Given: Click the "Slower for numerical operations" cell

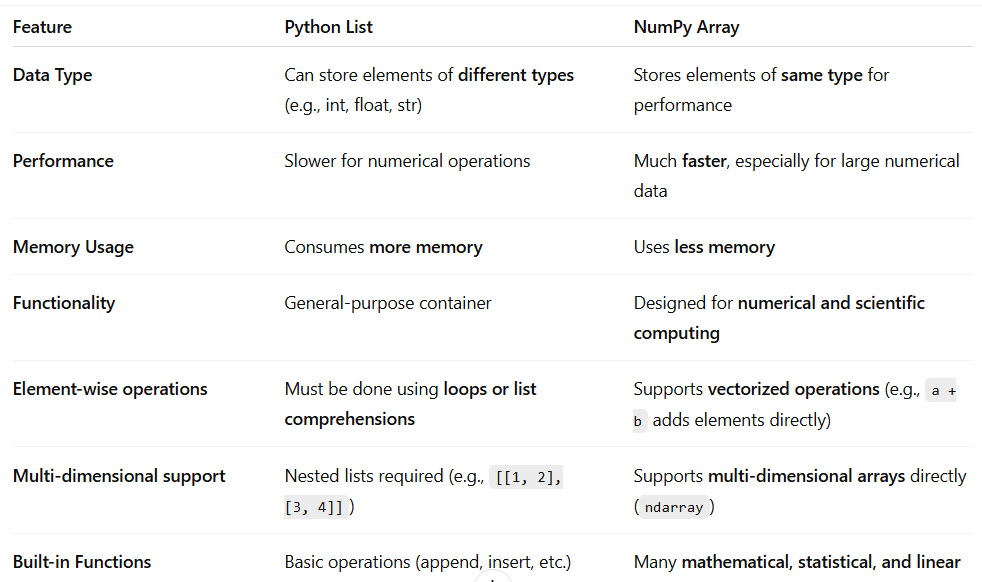Looking at the screenshot, I should point(407,161).
